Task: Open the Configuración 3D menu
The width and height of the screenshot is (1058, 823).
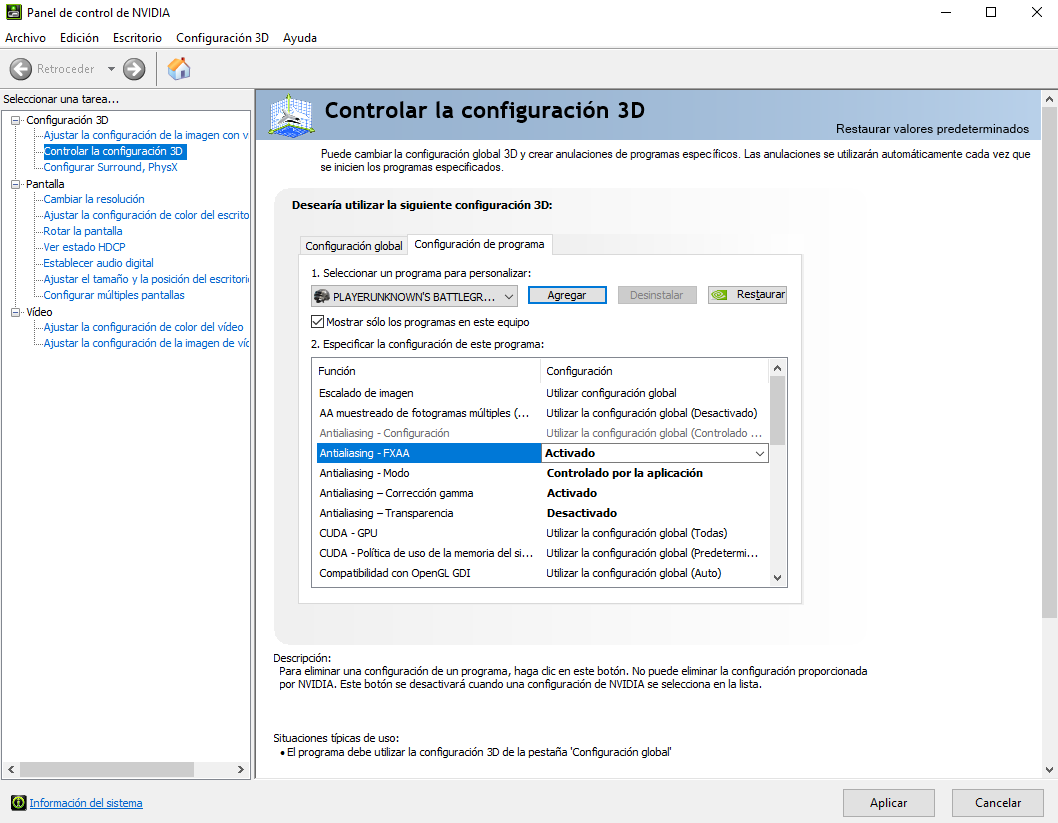Action: (x=222, y=38)
